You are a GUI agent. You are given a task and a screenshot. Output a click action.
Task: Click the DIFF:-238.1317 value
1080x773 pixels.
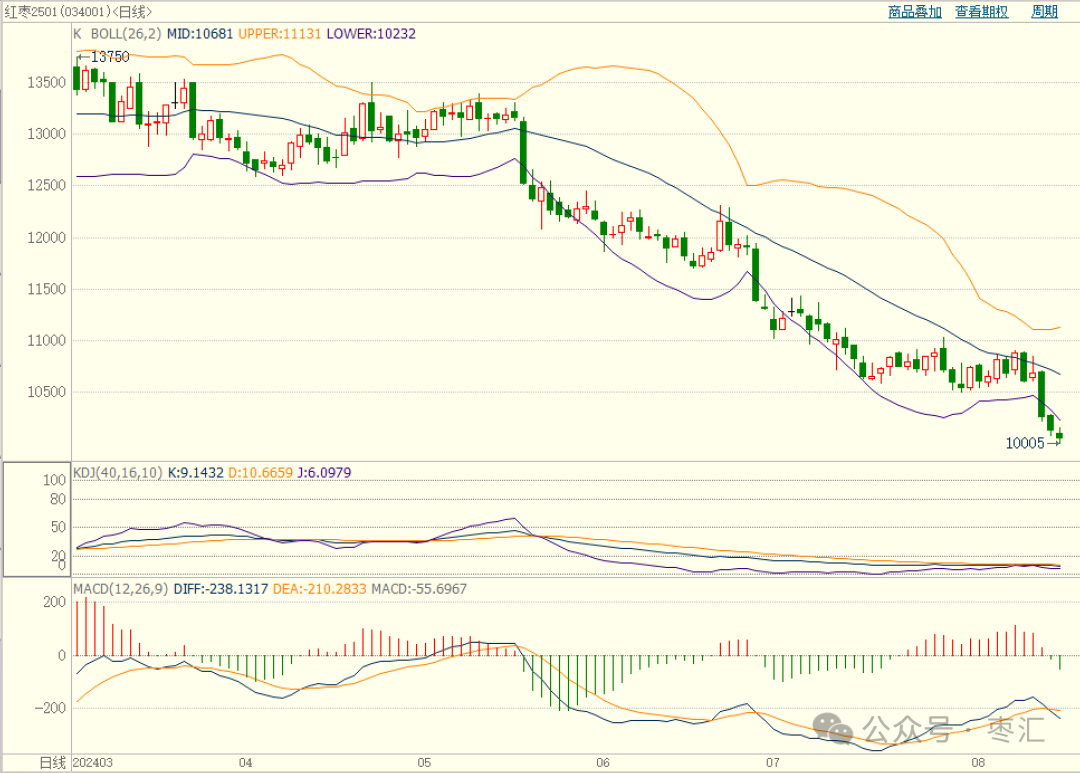click(x=220, y=589)
